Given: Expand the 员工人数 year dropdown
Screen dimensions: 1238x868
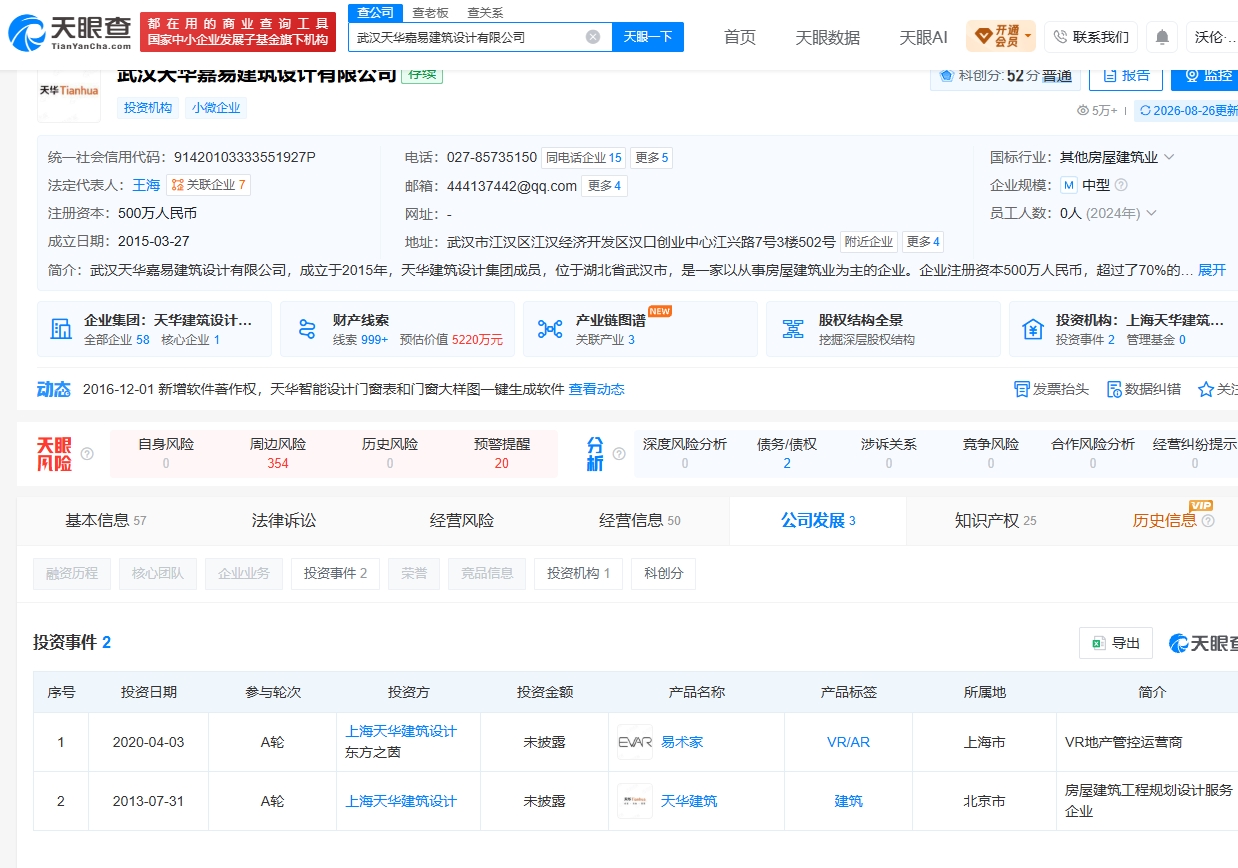Looking at the screenshot, I should [1150, 213].
